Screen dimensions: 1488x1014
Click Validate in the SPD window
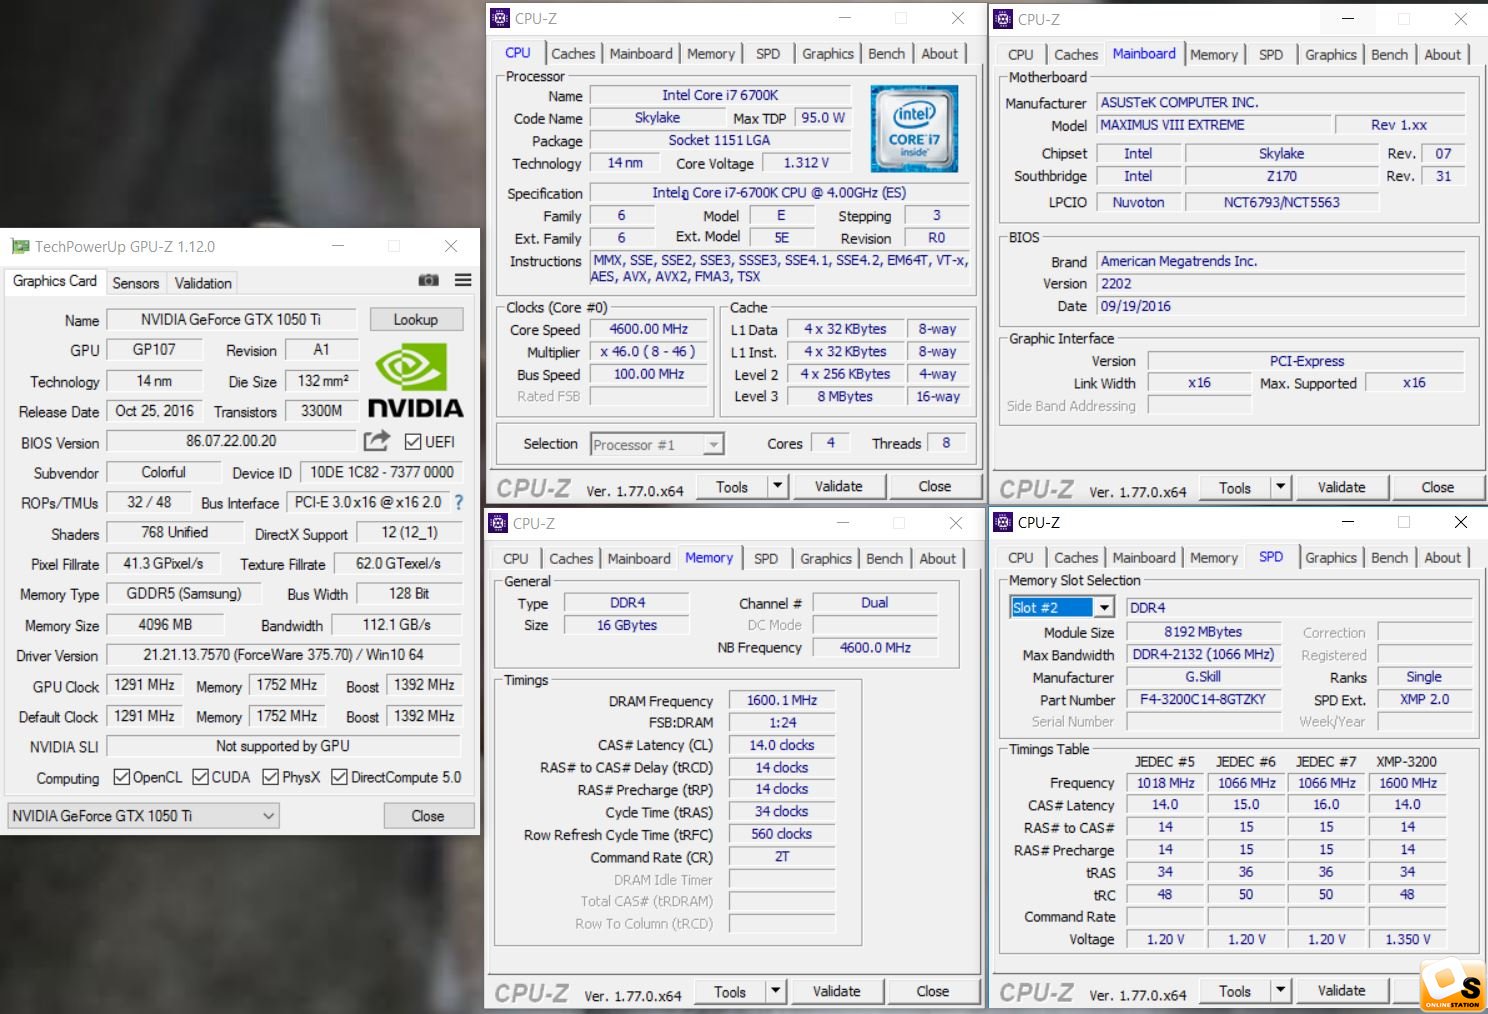click(1341, 991)
